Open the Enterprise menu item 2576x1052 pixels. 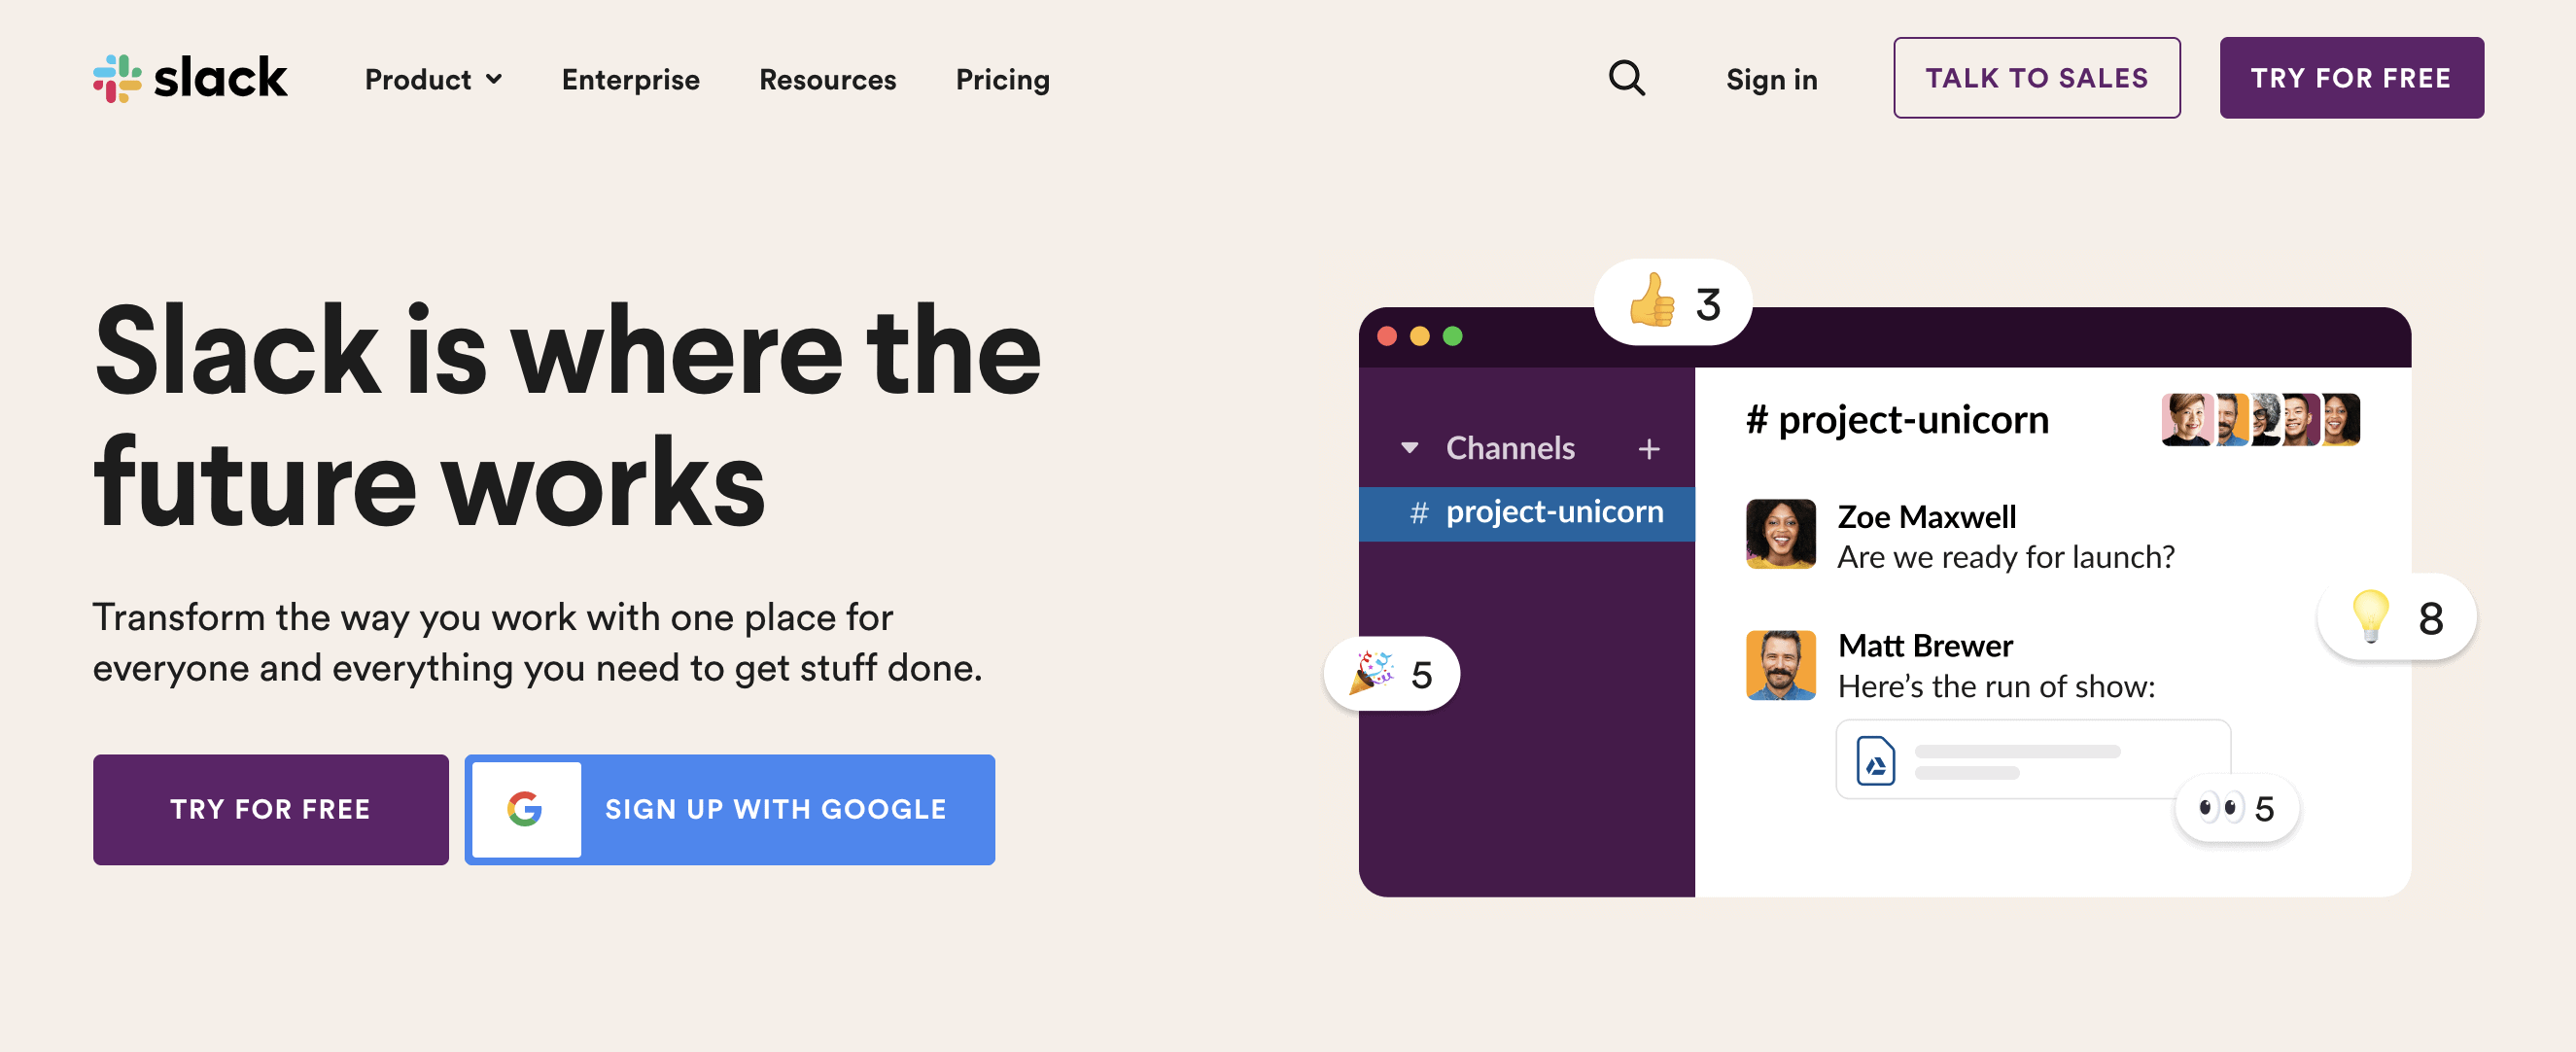[630, 79]
